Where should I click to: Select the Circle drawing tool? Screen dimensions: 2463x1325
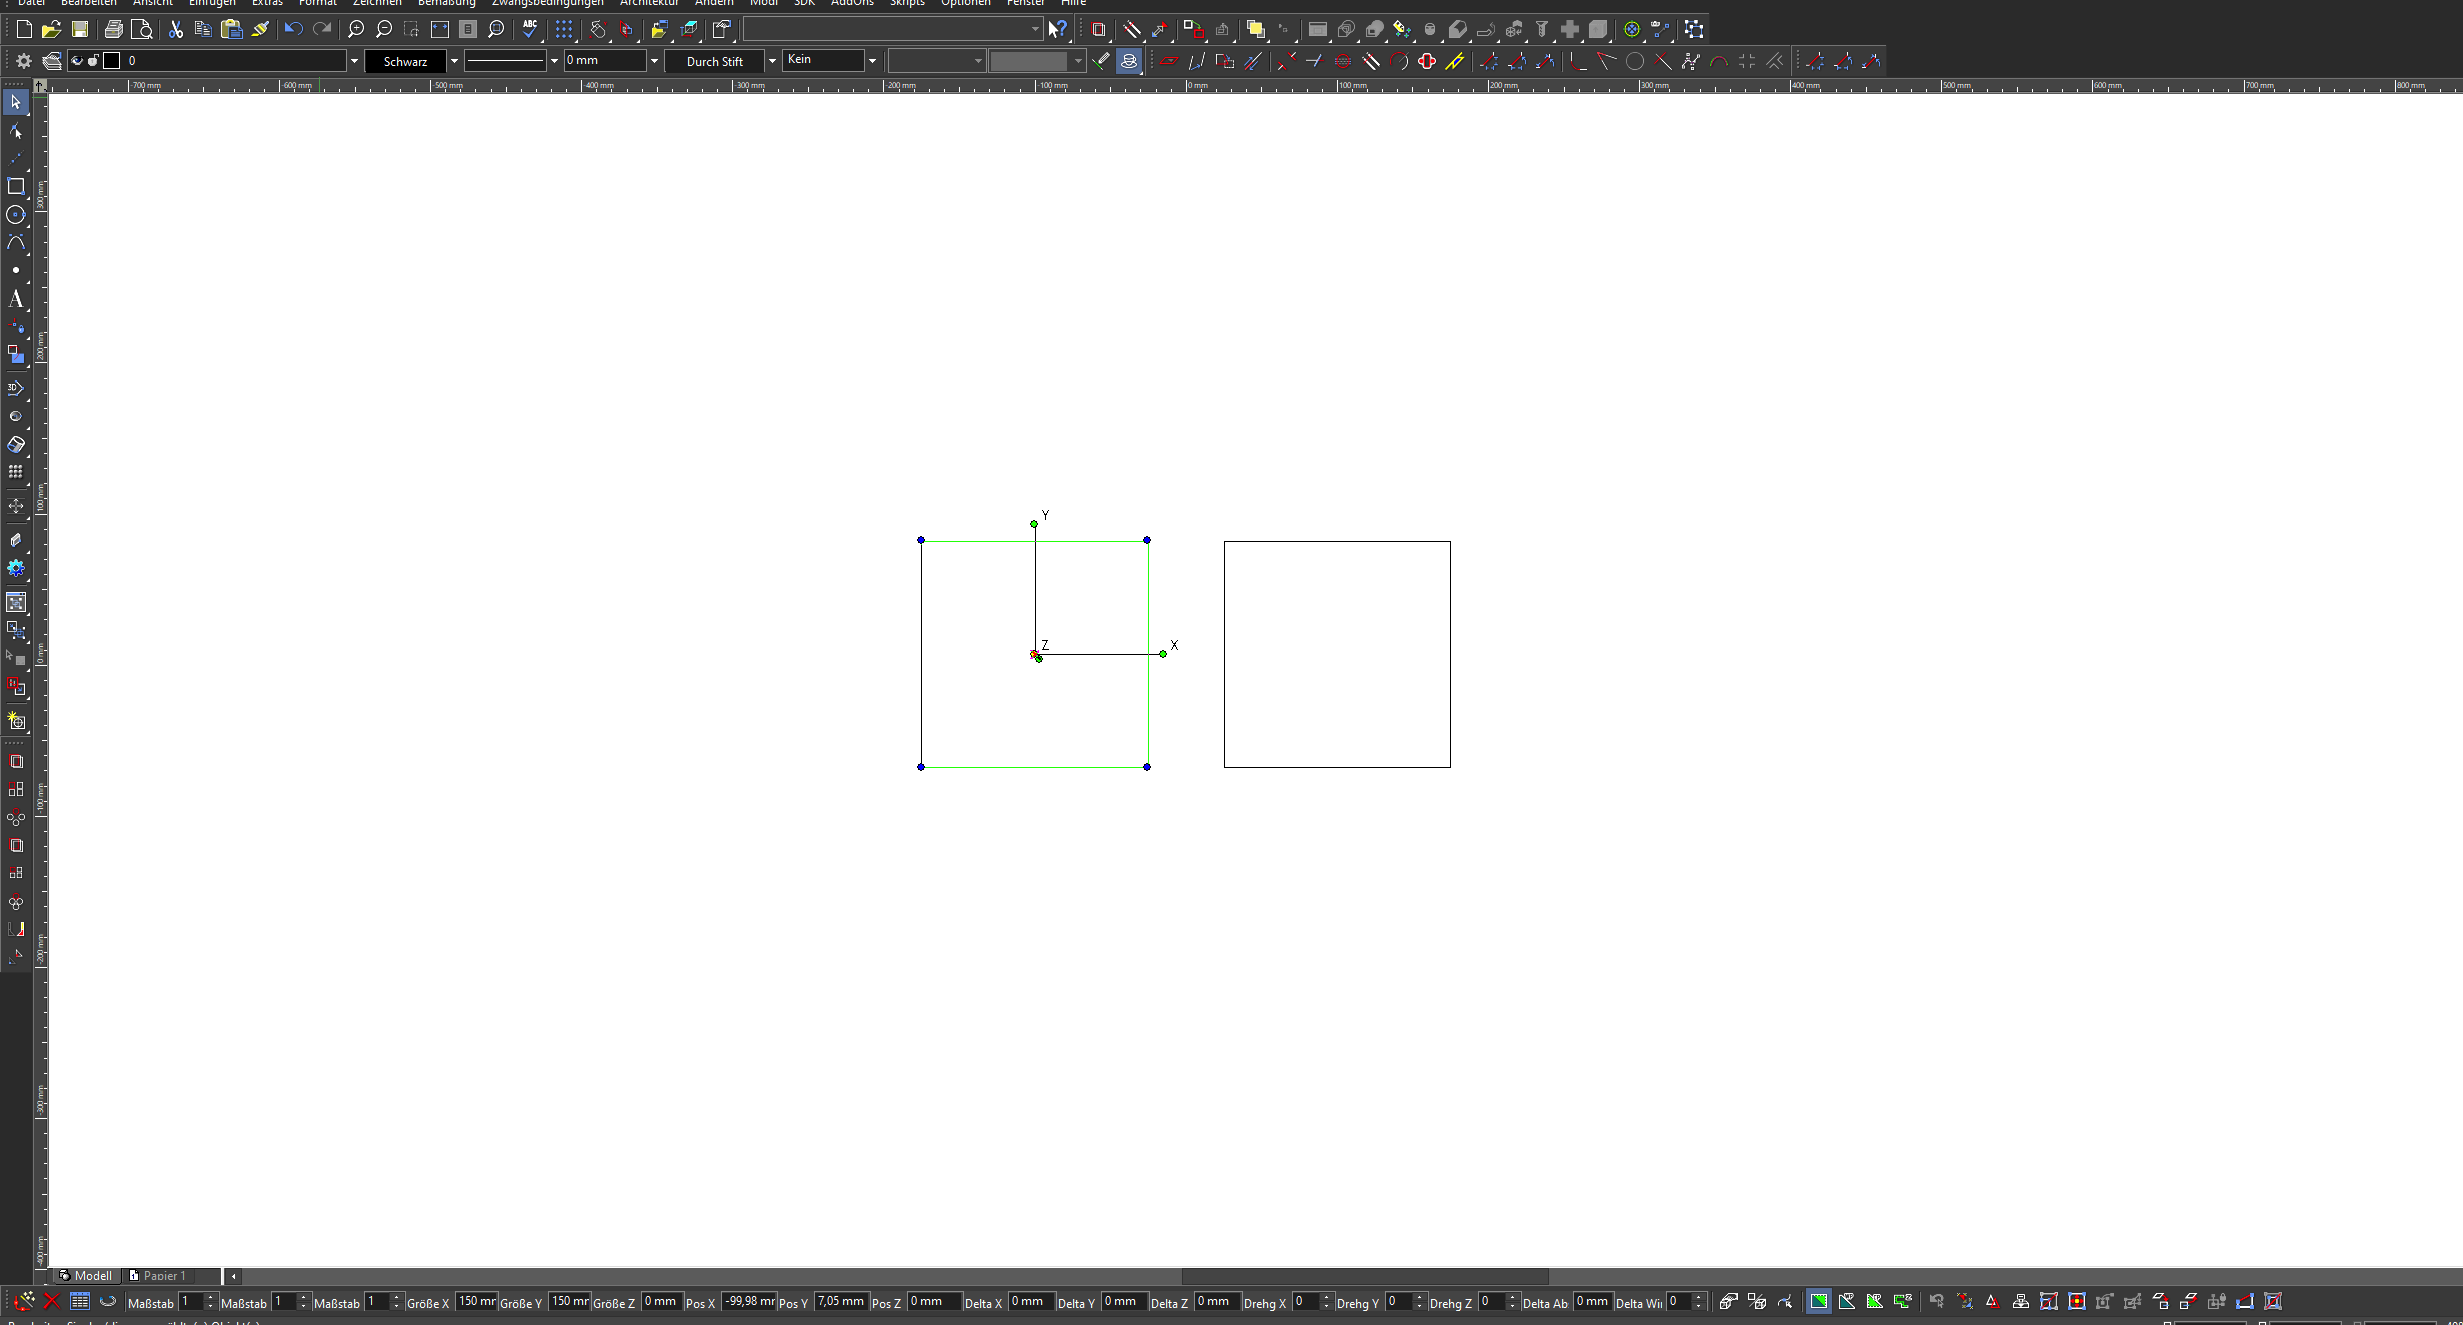pos(16,215)
